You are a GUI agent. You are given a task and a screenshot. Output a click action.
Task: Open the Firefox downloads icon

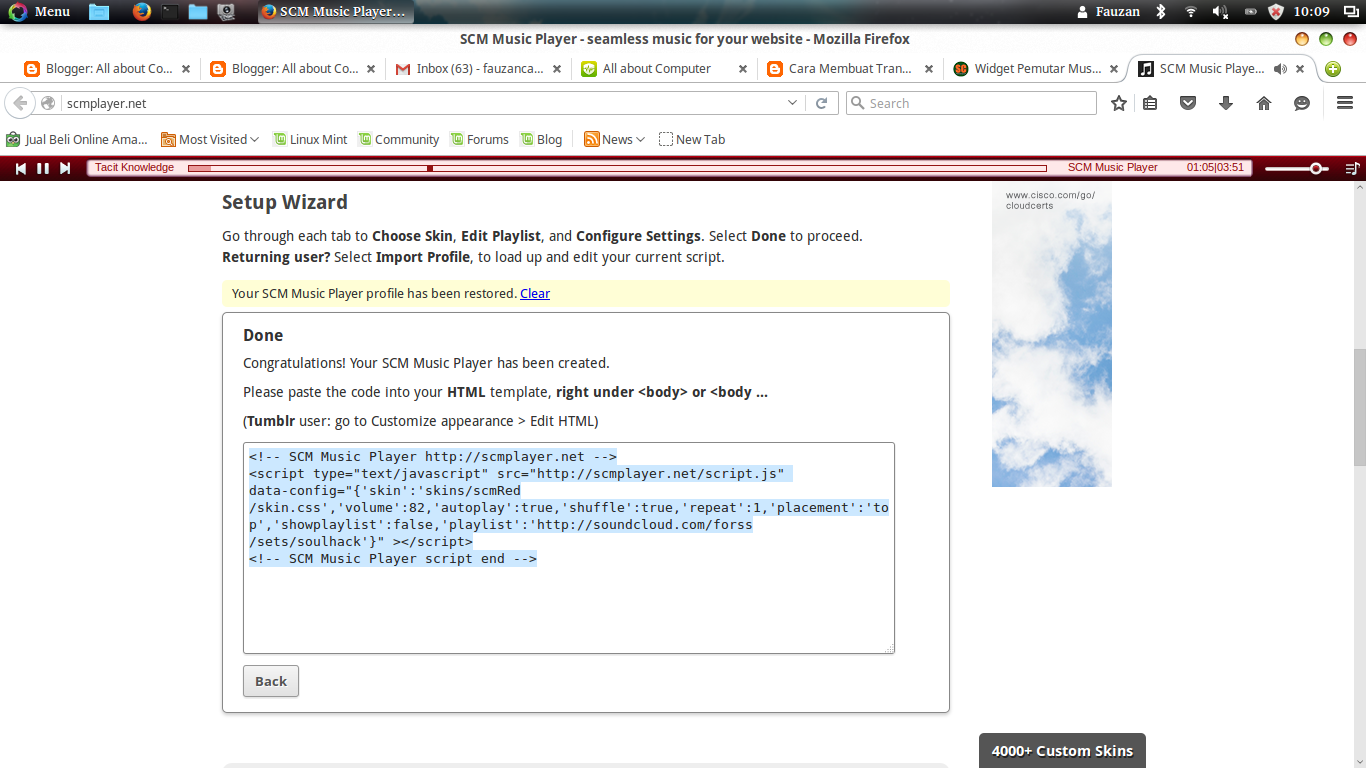1226,102
